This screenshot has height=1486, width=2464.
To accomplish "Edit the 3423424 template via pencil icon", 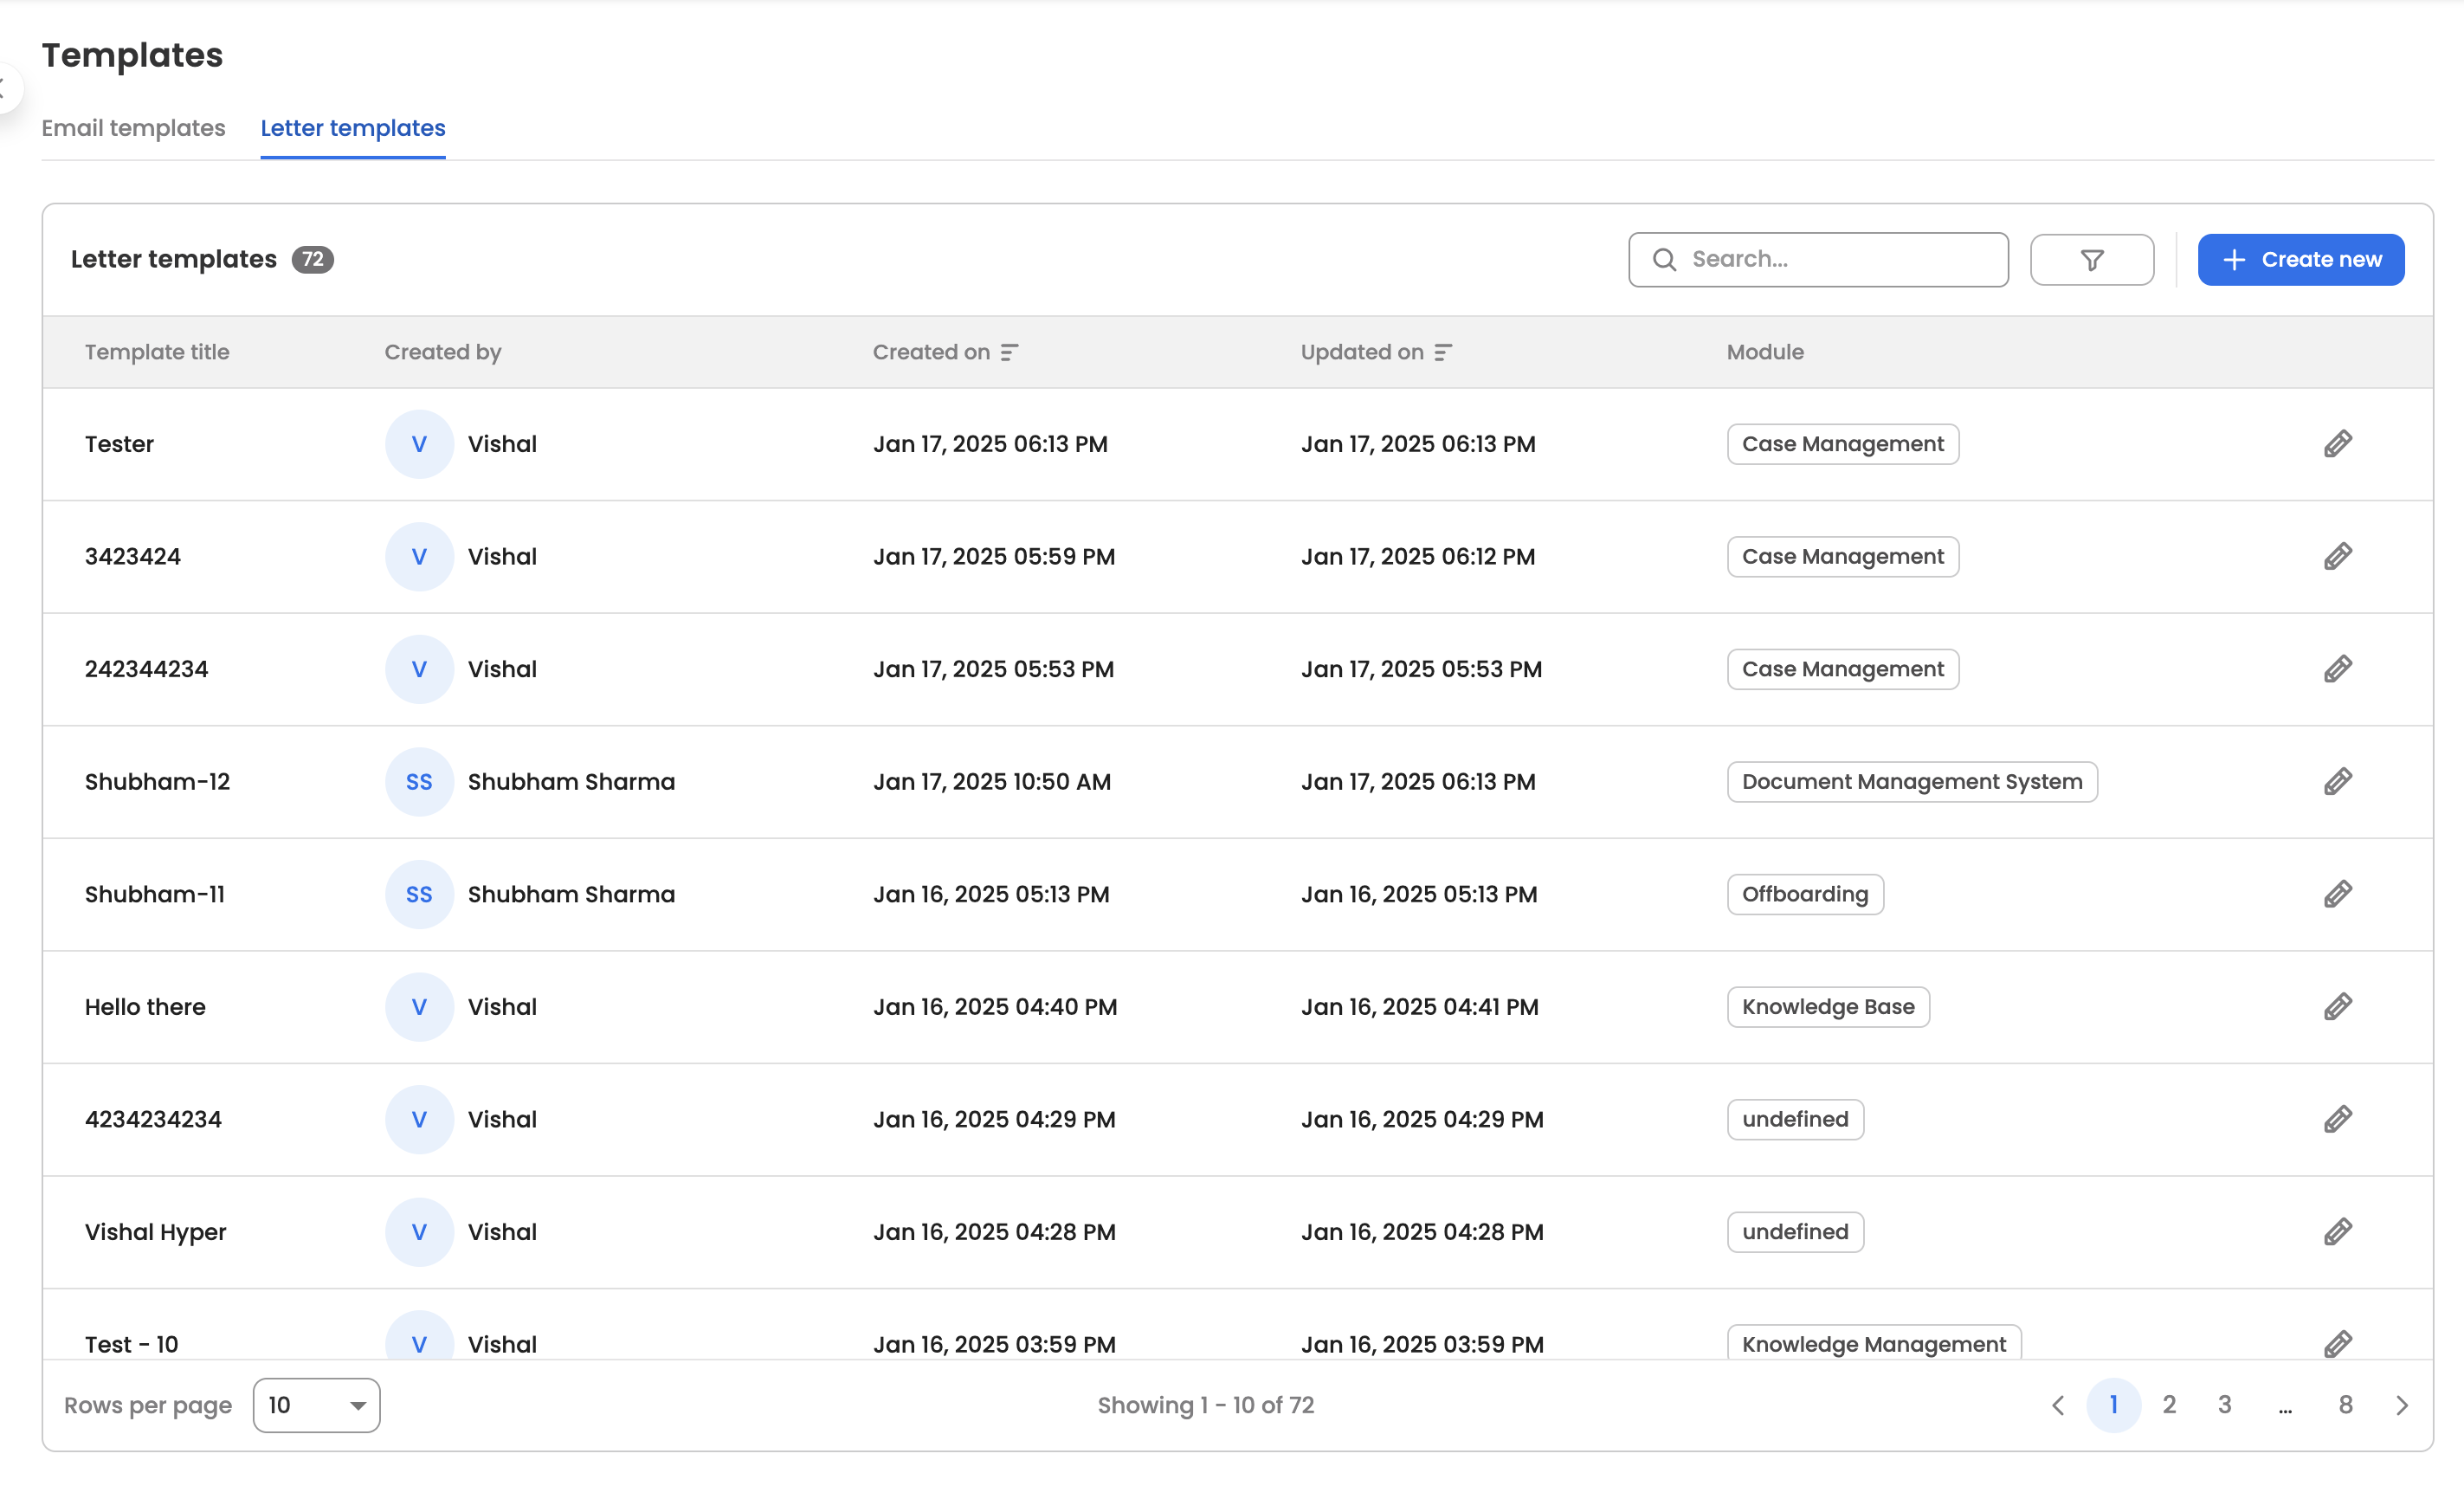I will (x=2337, y=556).
